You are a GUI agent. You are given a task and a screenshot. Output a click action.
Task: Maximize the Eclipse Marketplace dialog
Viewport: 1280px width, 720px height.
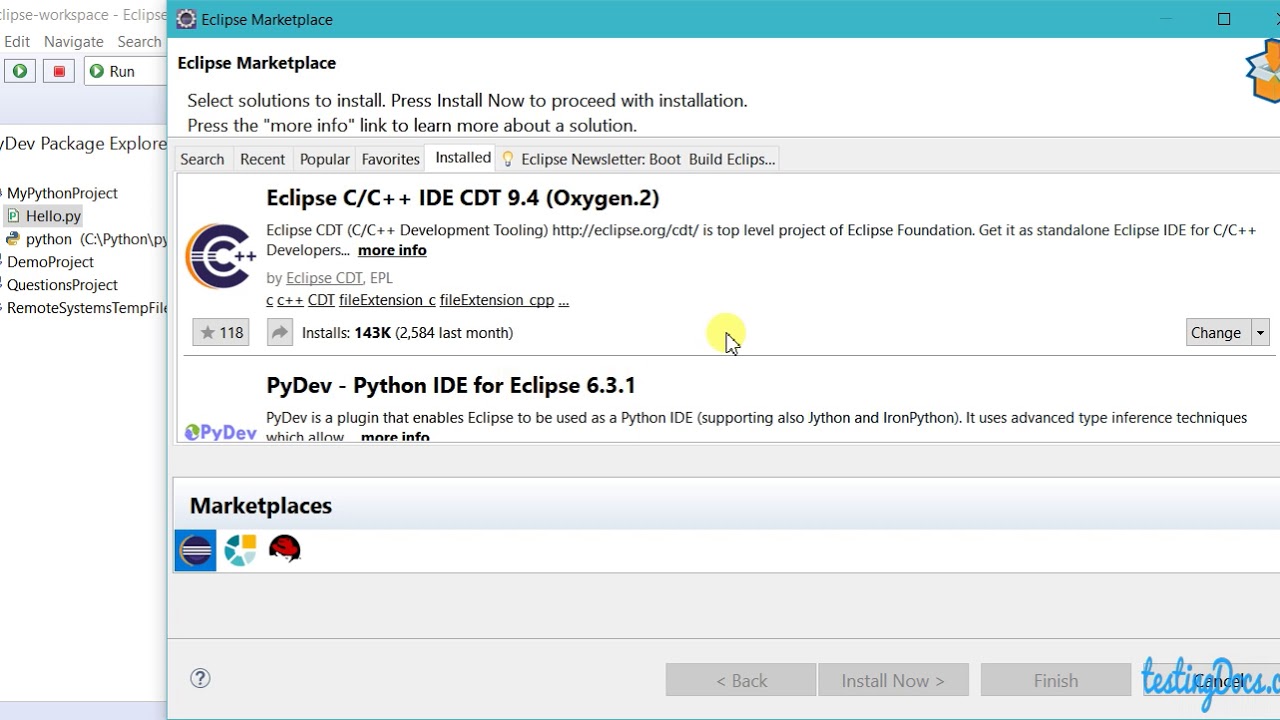(1224, 19)
